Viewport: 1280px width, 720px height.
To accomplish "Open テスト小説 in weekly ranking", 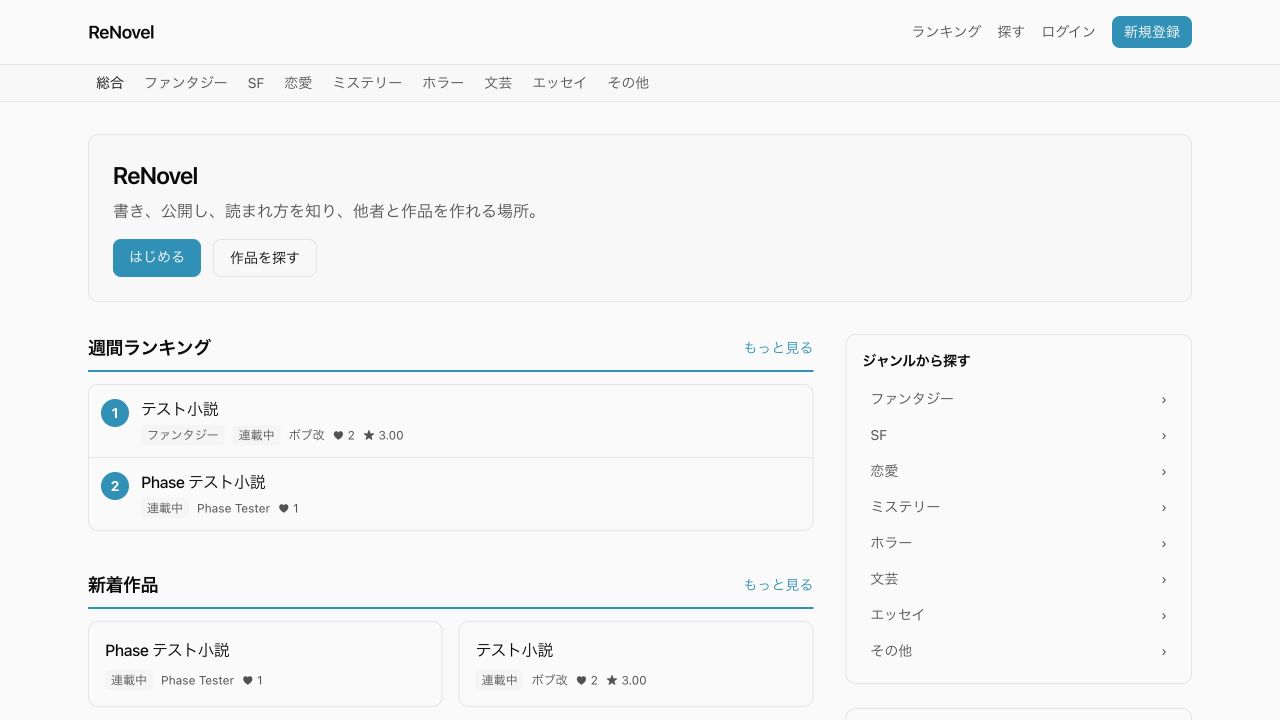I will click(x=180, y=409).
